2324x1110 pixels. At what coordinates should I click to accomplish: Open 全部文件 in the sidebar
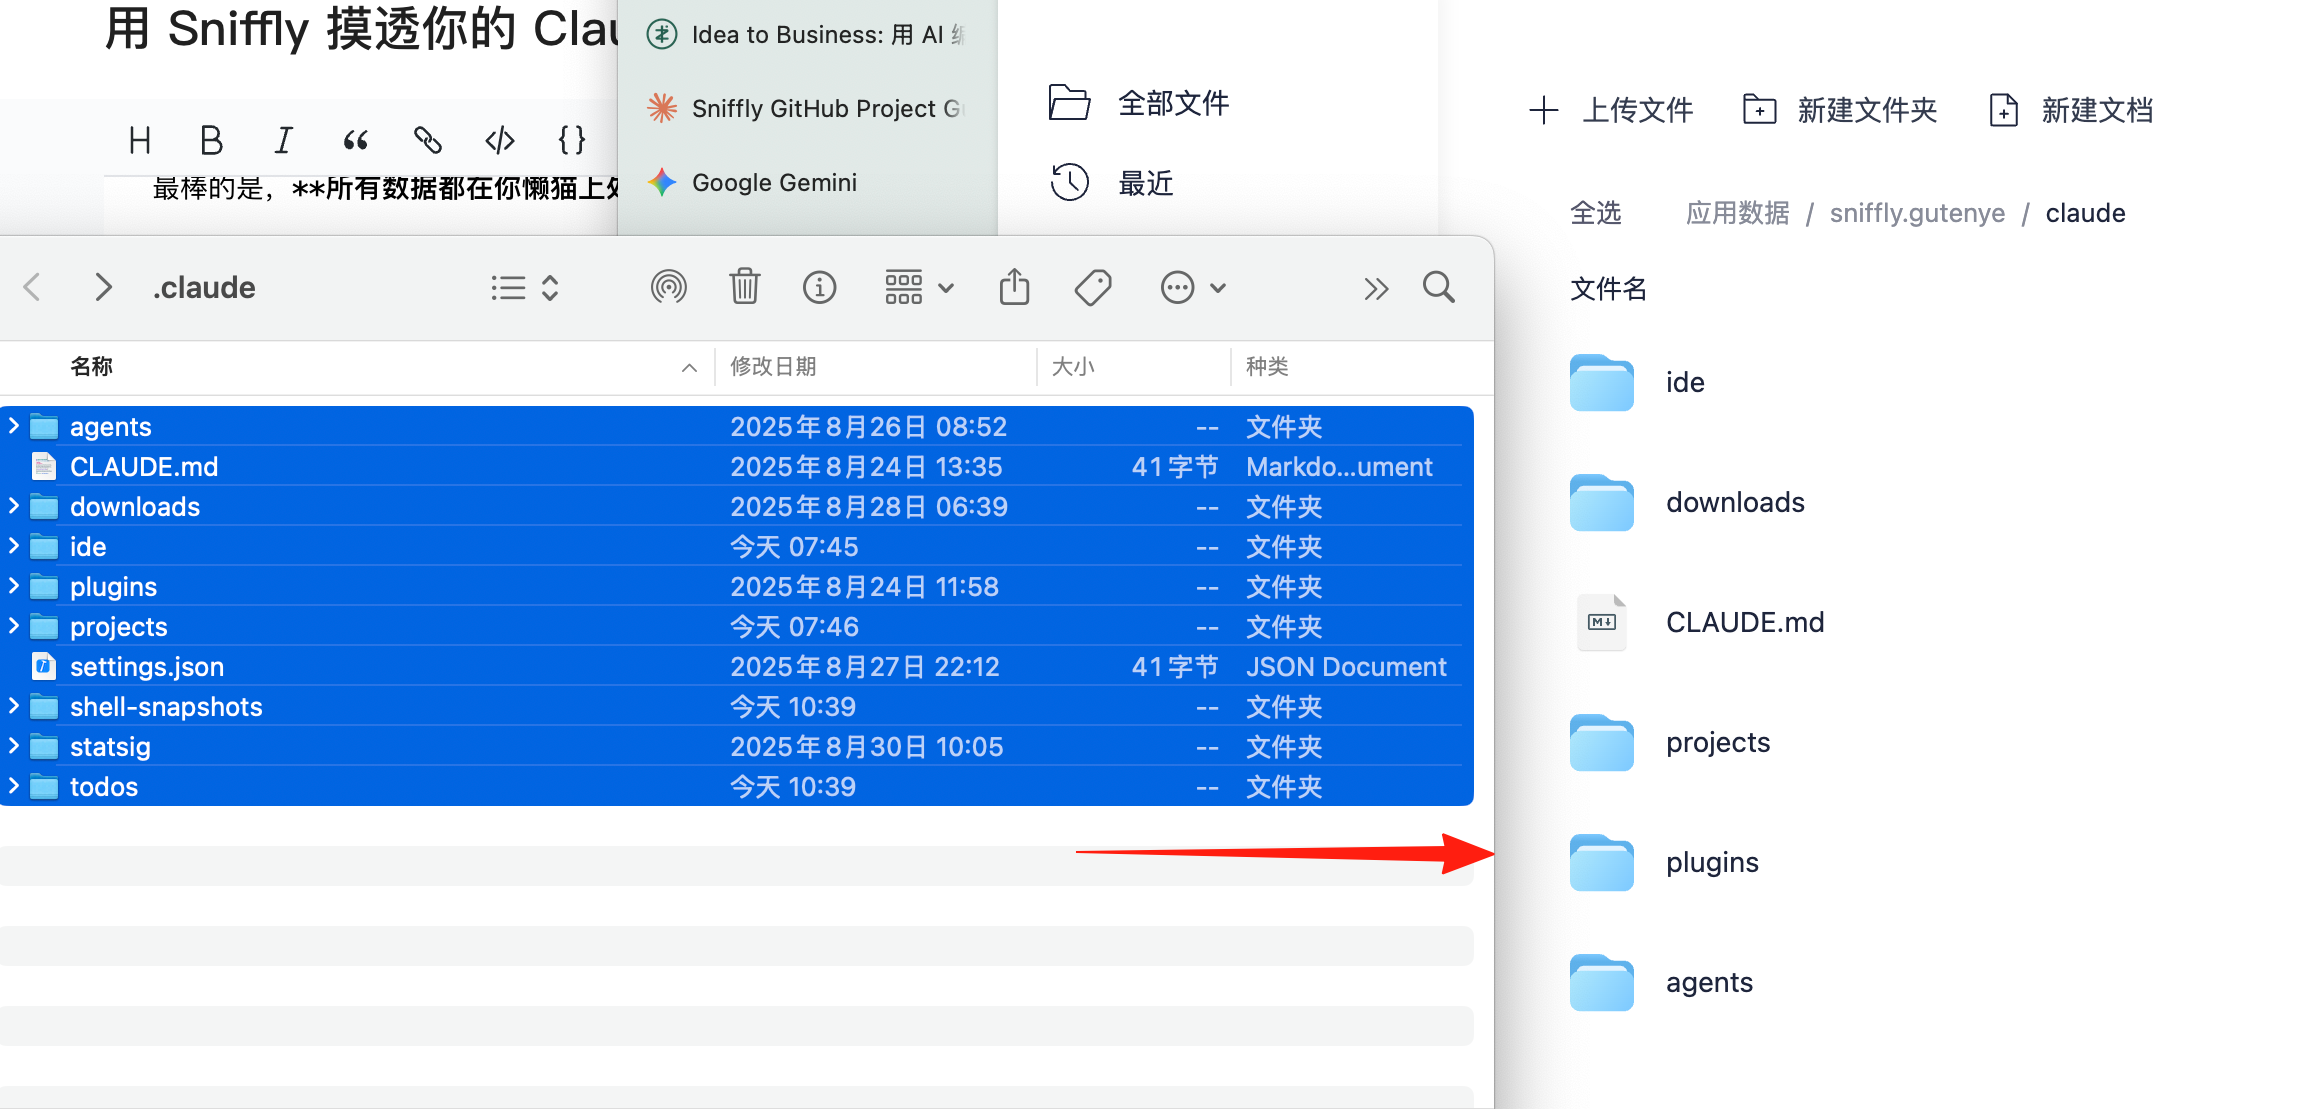click(x=1139, y=103)
